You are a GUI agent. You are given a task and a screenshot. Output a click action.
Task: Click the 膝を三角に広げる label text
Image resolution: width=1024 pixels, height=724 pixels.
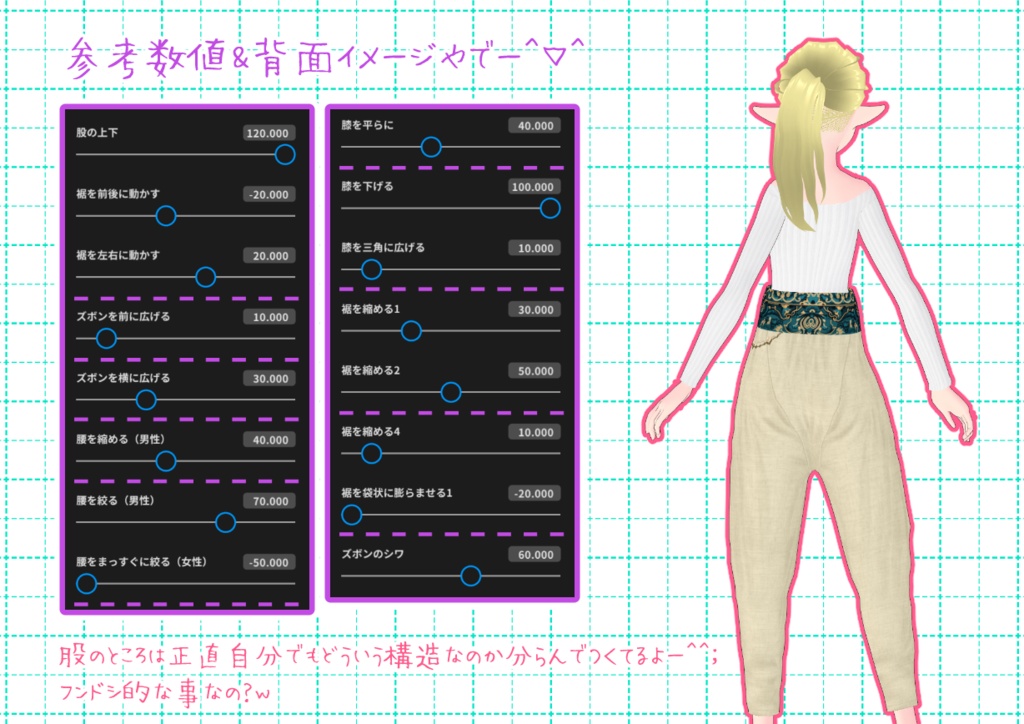pos(383,248)
